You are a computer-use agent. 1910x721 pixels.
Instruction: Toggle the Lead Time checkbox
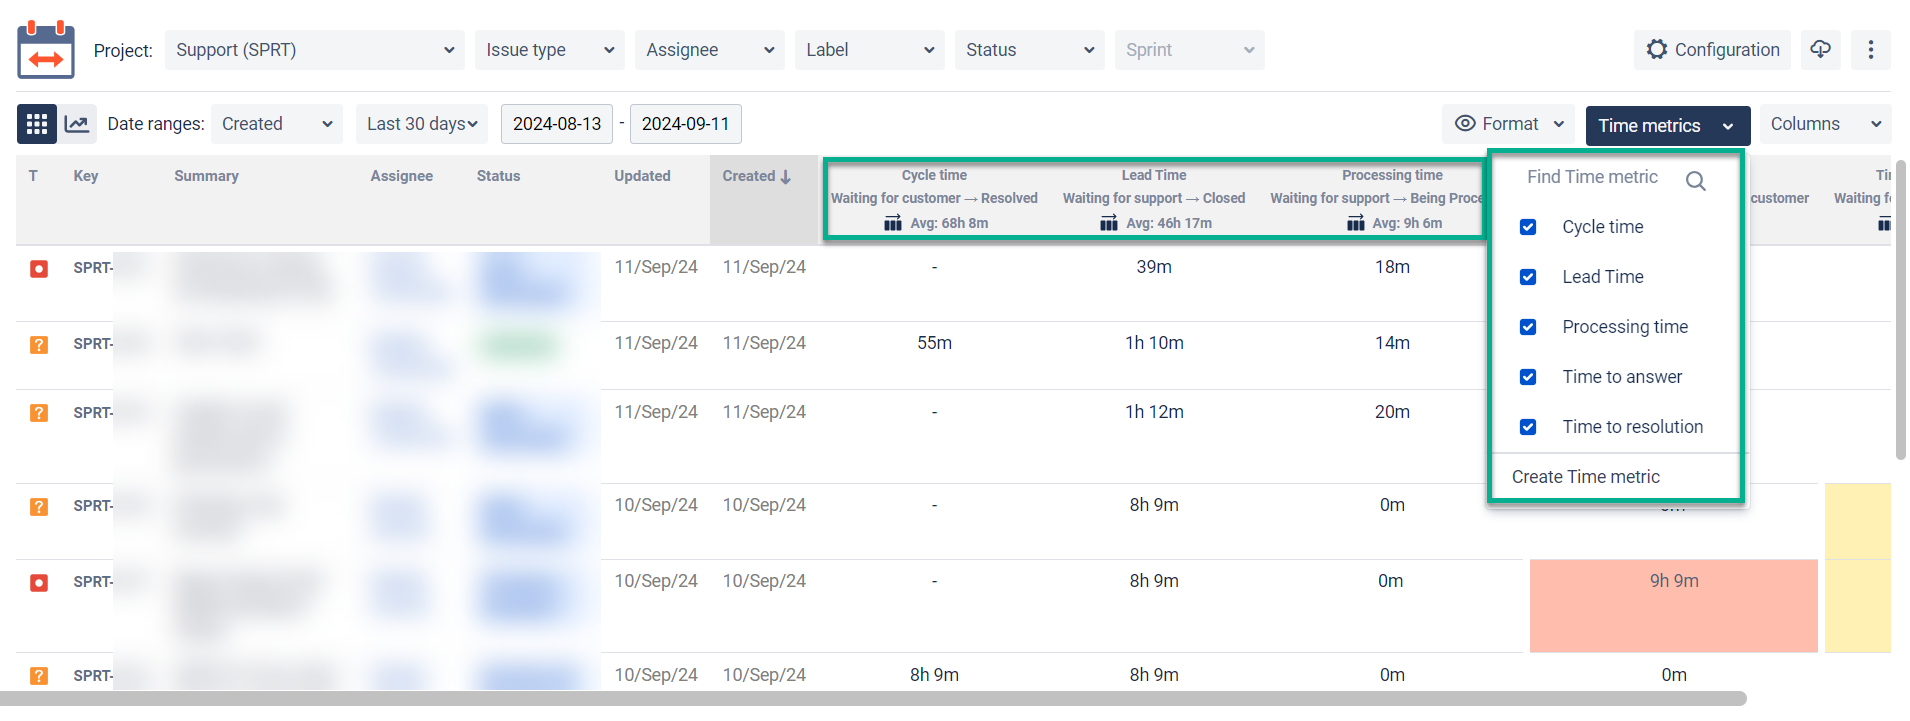(1528, 277)
